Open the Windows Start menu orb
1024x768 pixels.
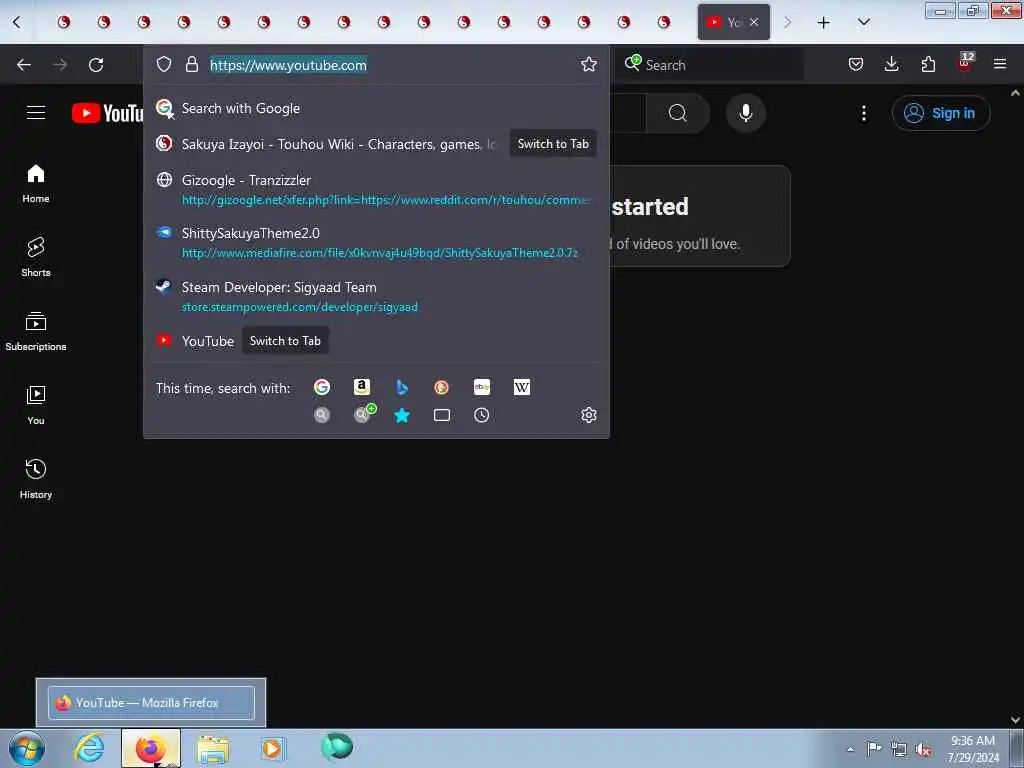pyautogui.click(x=27, y=748)
